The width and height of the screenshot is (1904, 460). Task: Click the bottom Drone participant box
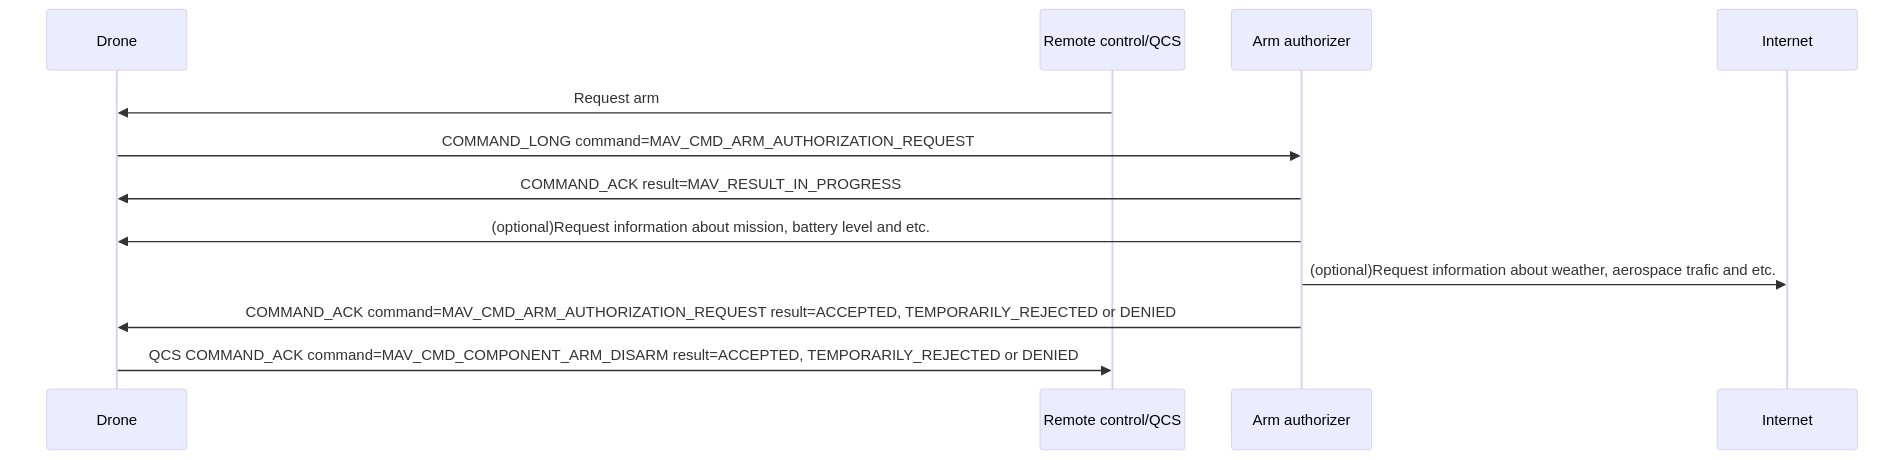point(116,419)
